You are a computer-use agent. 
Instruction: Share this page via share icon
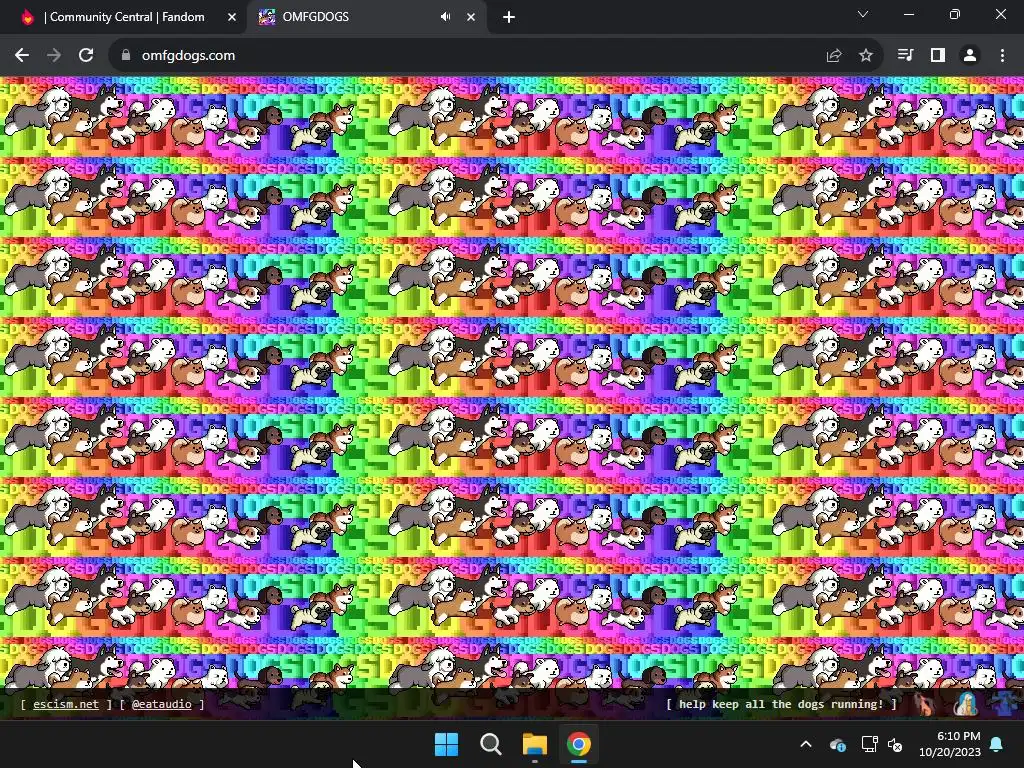point(833,56)
